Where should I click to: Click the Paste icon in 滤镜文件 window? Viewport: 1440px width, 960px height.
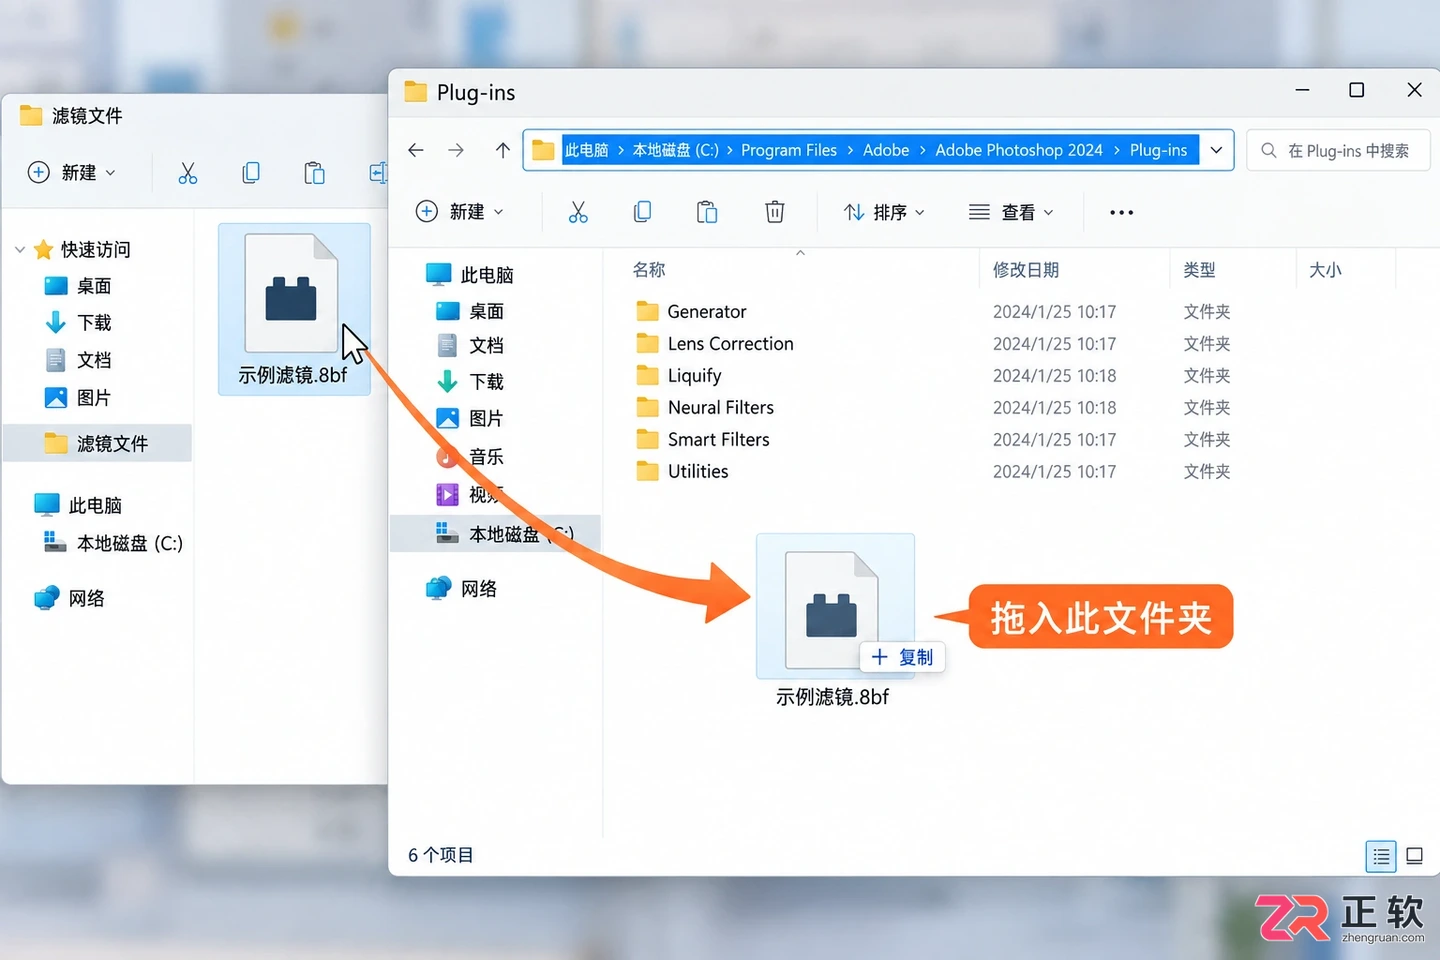(314, 173)
